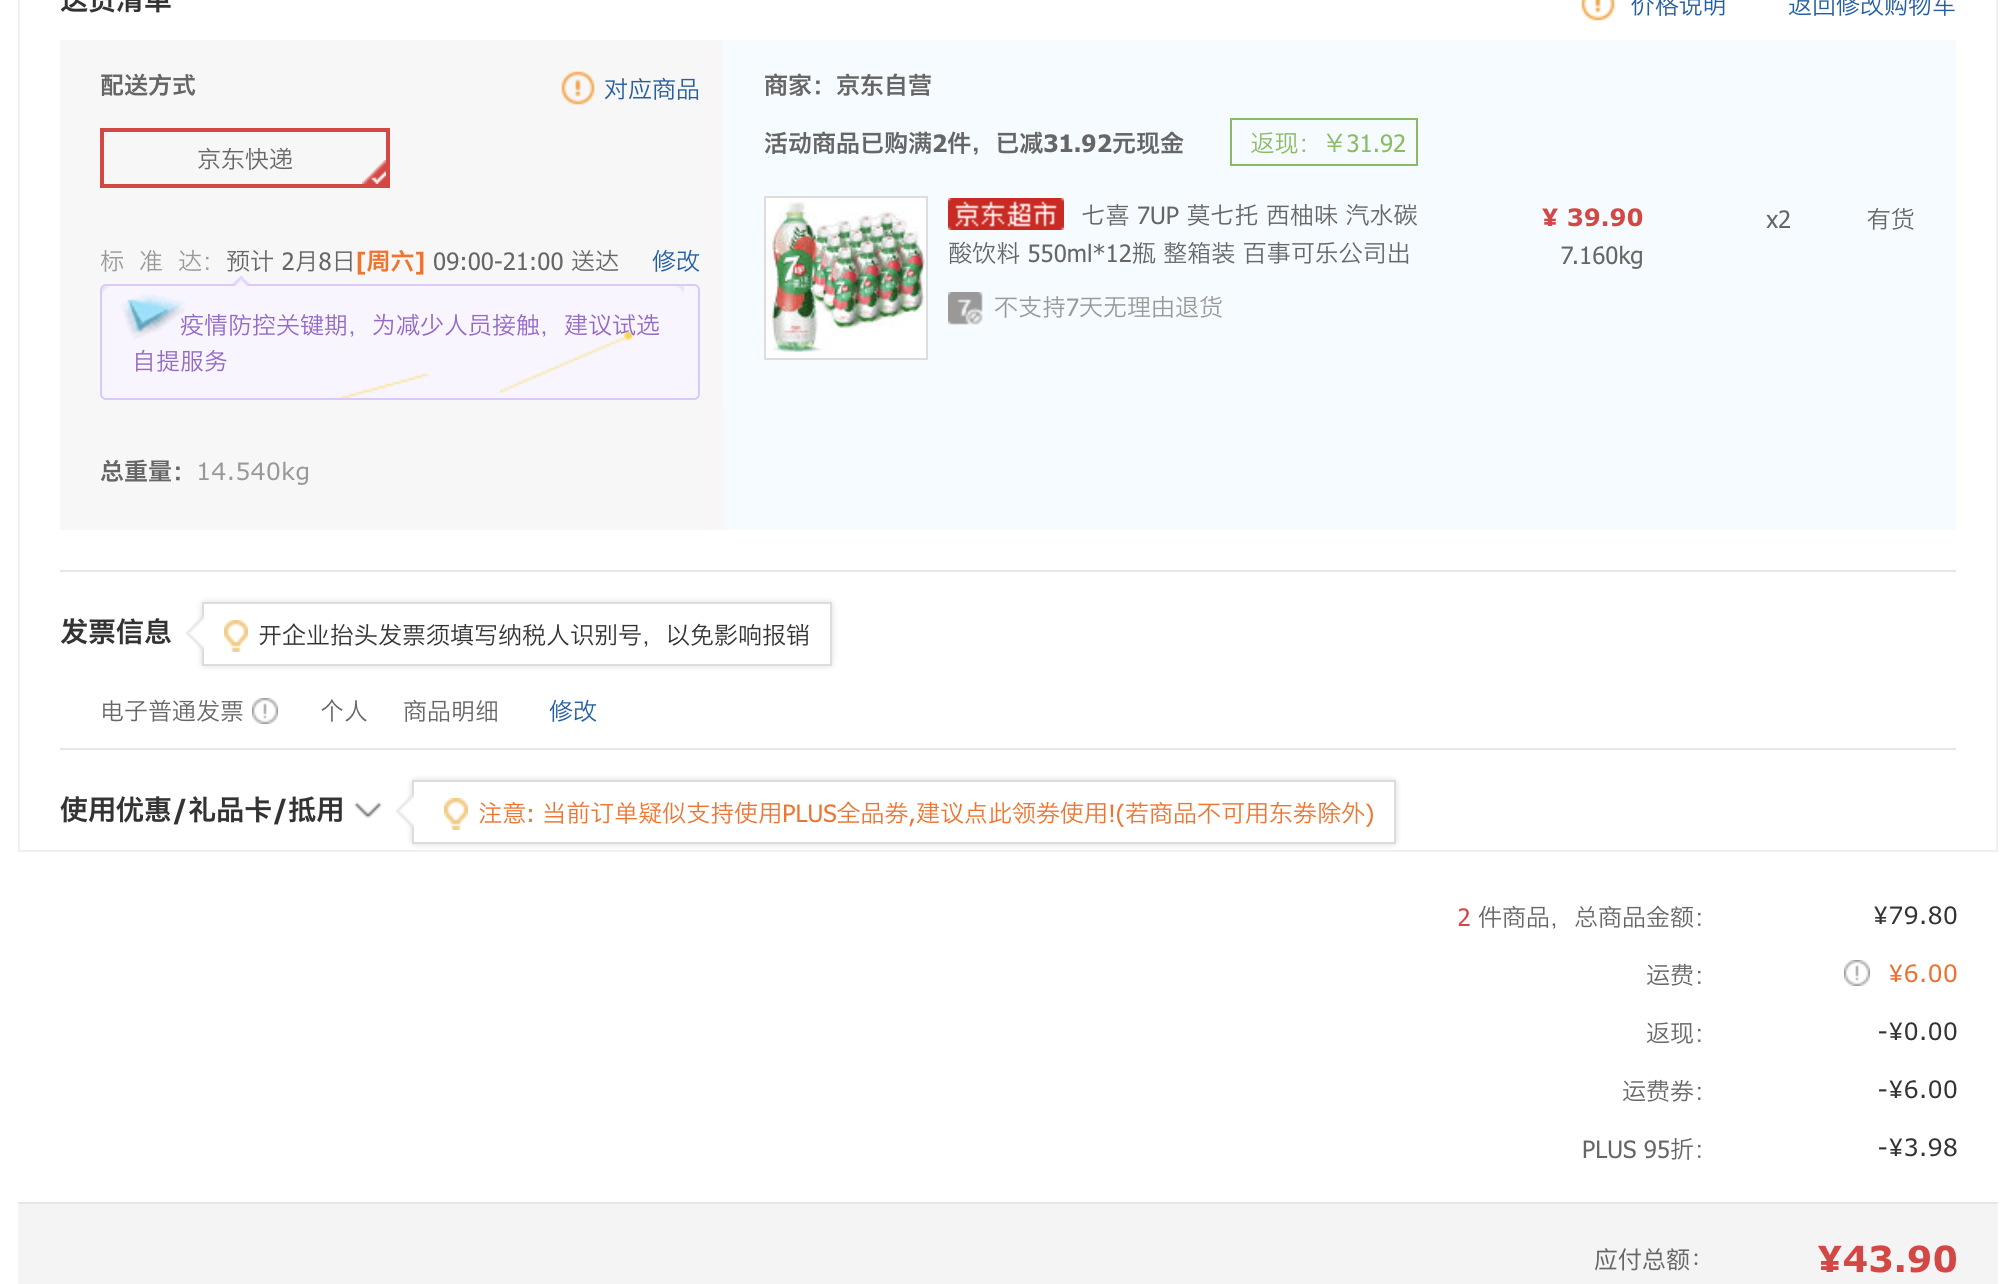Click the 返现 ¥31.92 tag

(x=1324, y=143)
